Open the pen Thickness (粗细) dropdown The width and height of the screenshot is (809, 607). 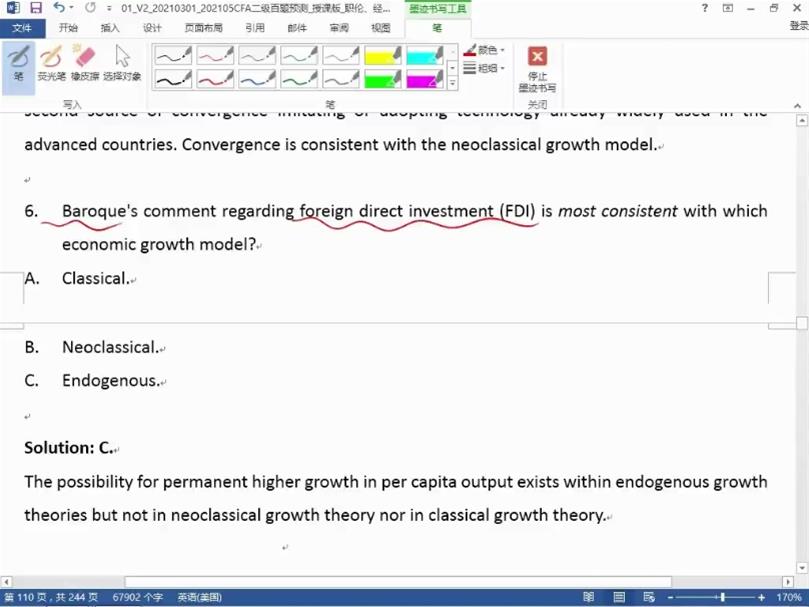click(x=484, y=68)
